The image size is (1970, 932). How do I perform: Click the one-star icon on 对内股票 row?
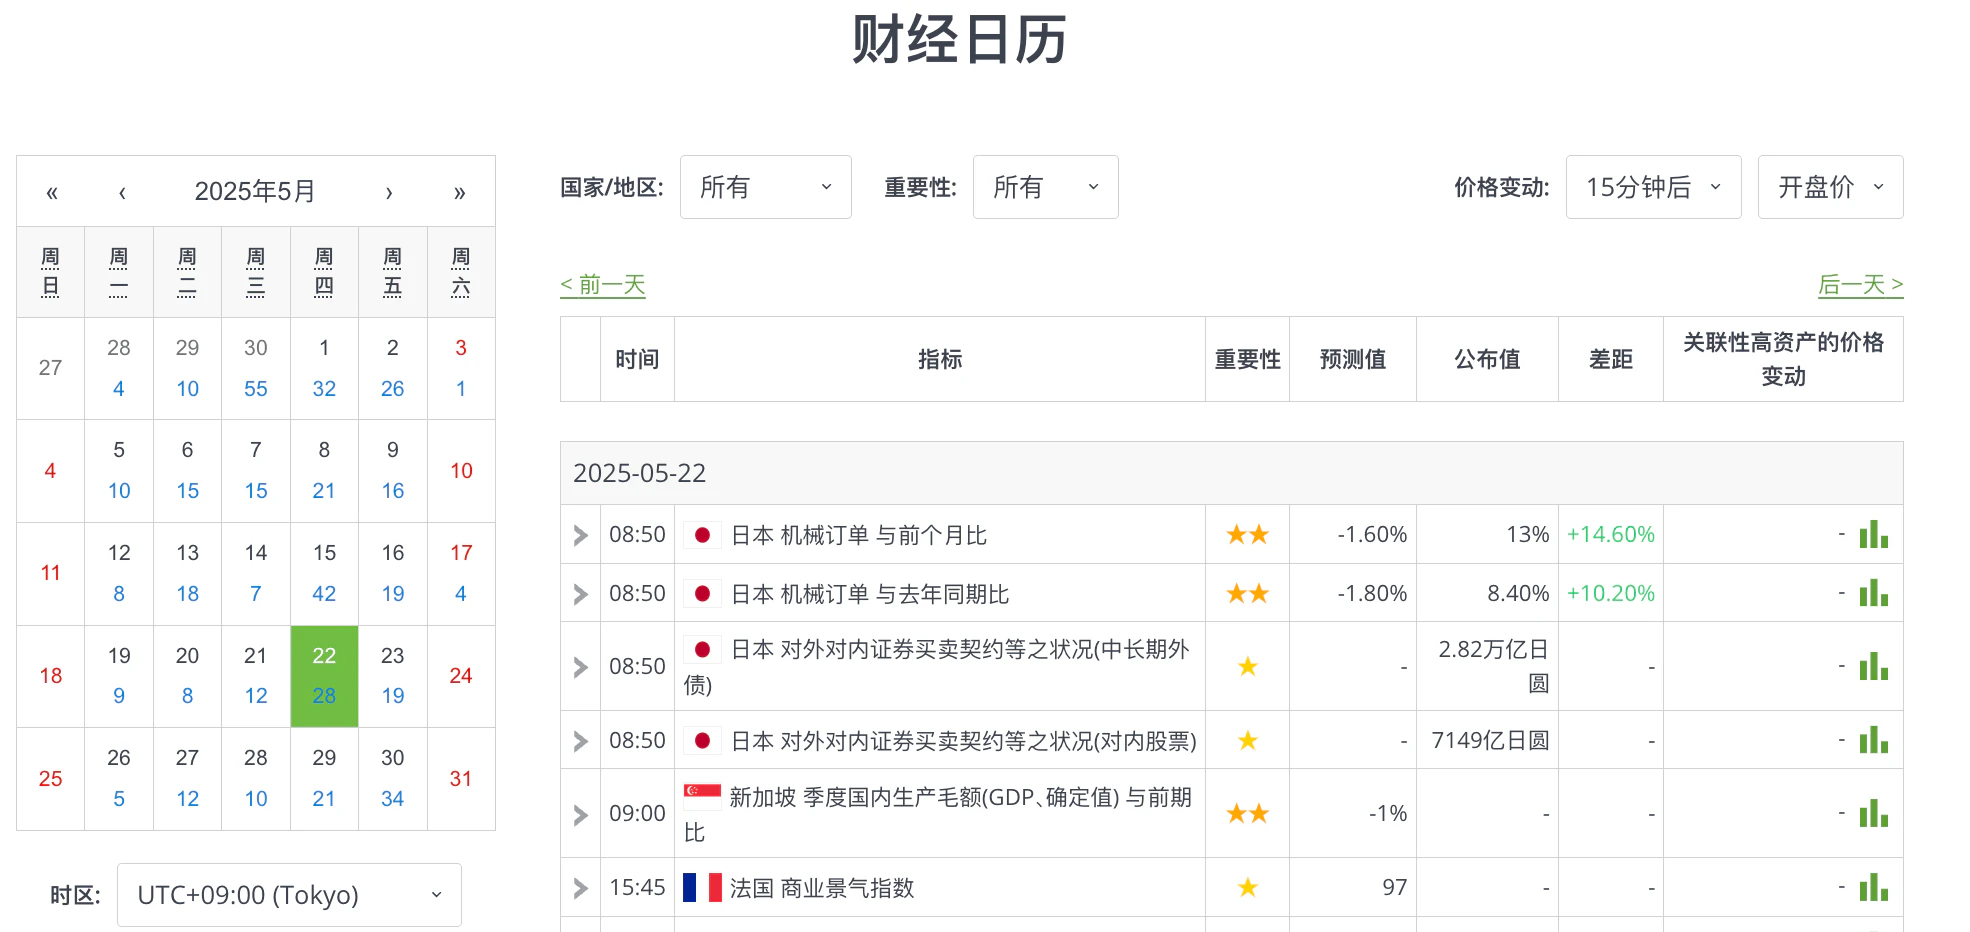click(1247, 740)
